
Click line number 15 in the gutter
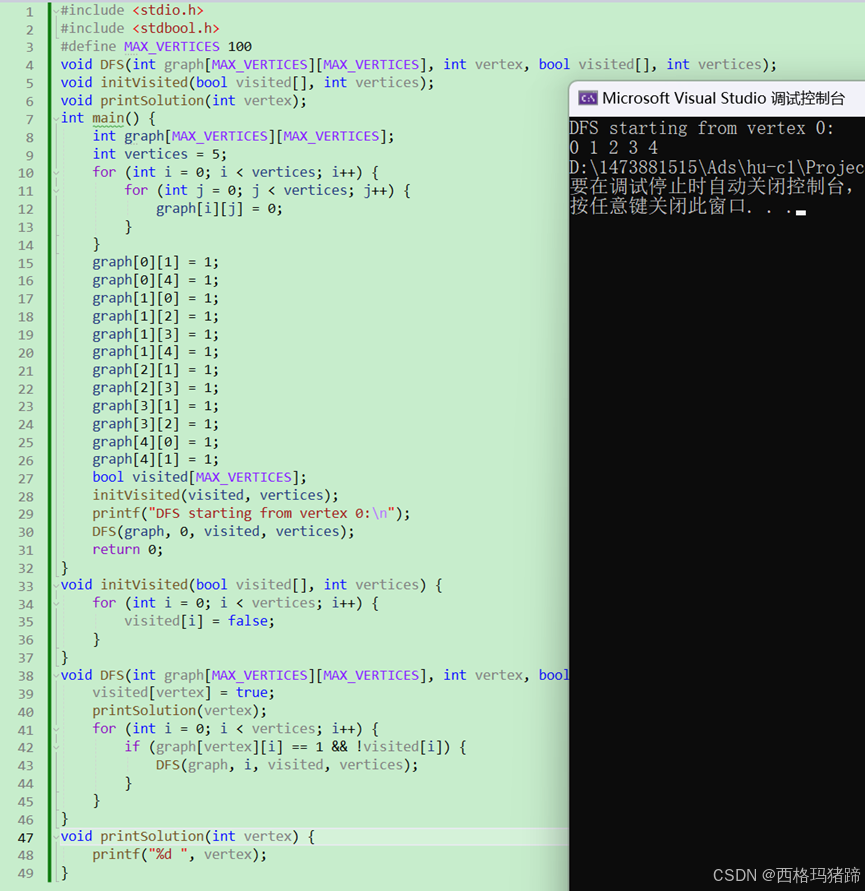pyautogui.click(x=26, y=263)
